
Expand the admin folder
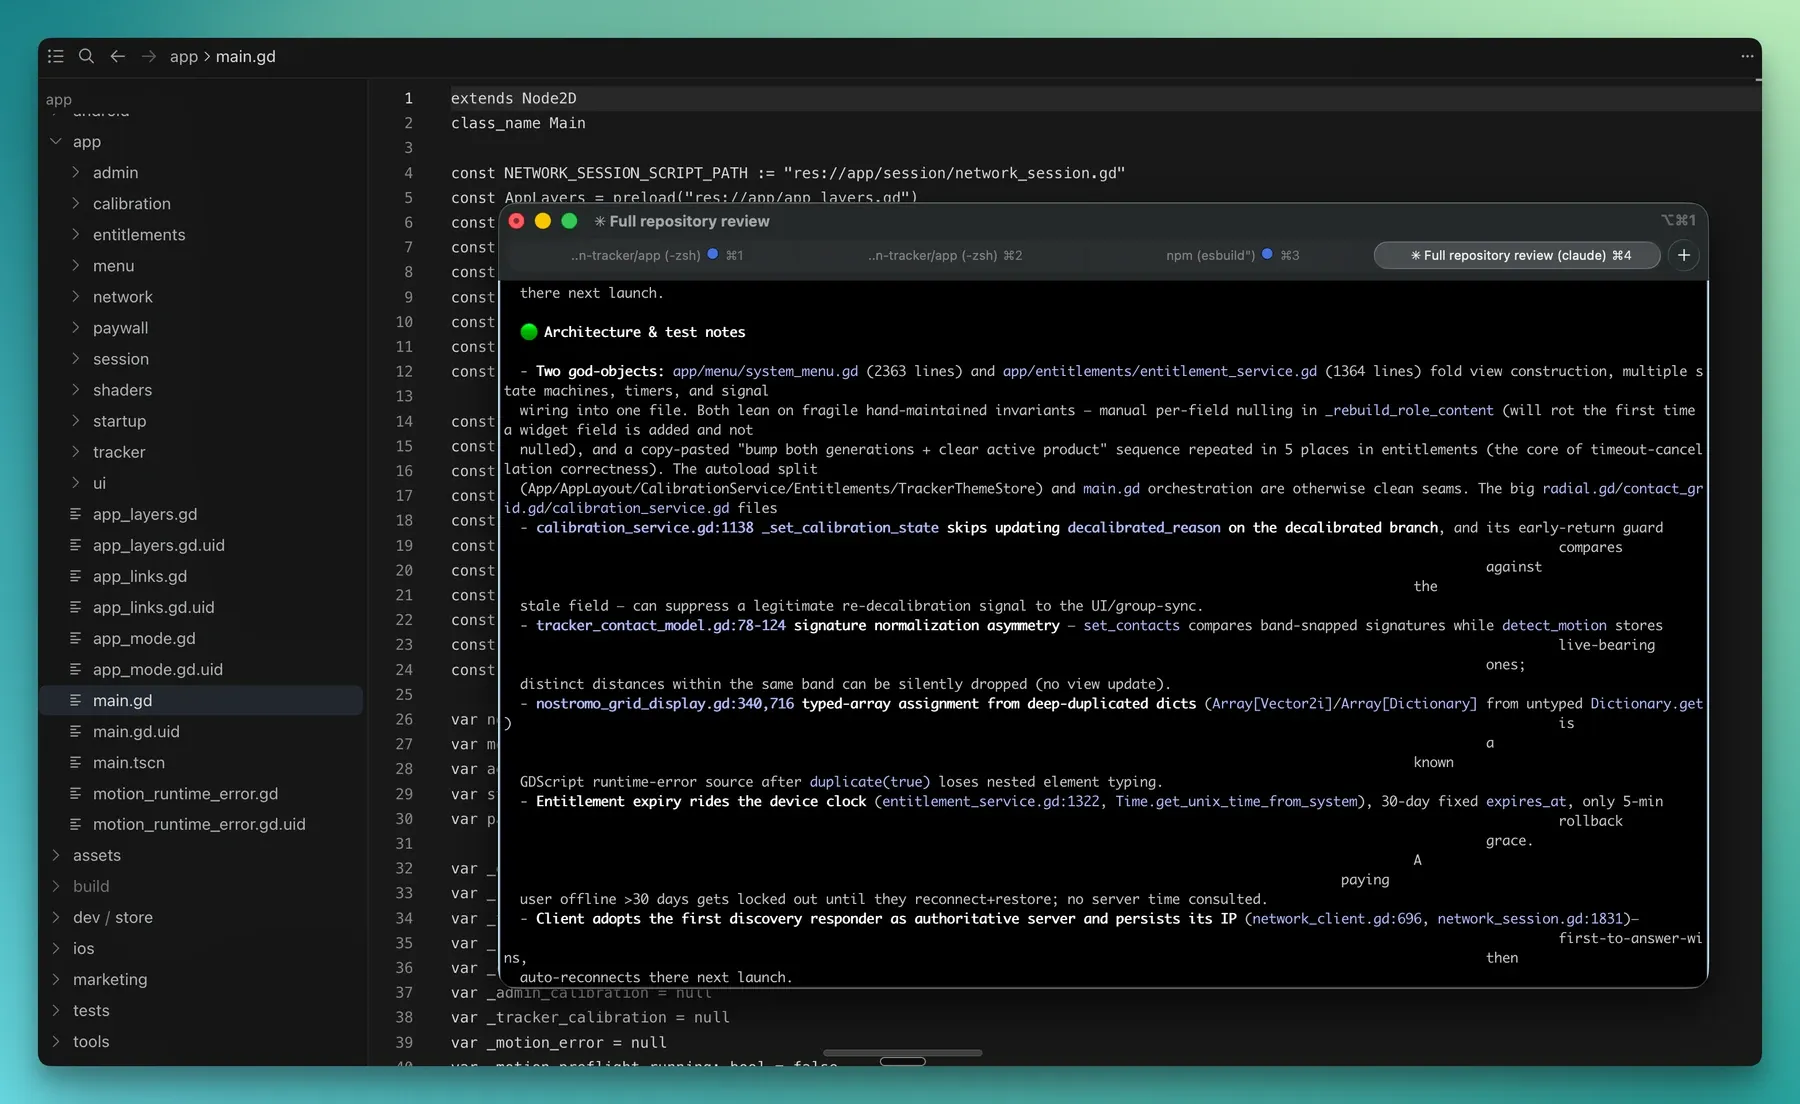[76, 172]
